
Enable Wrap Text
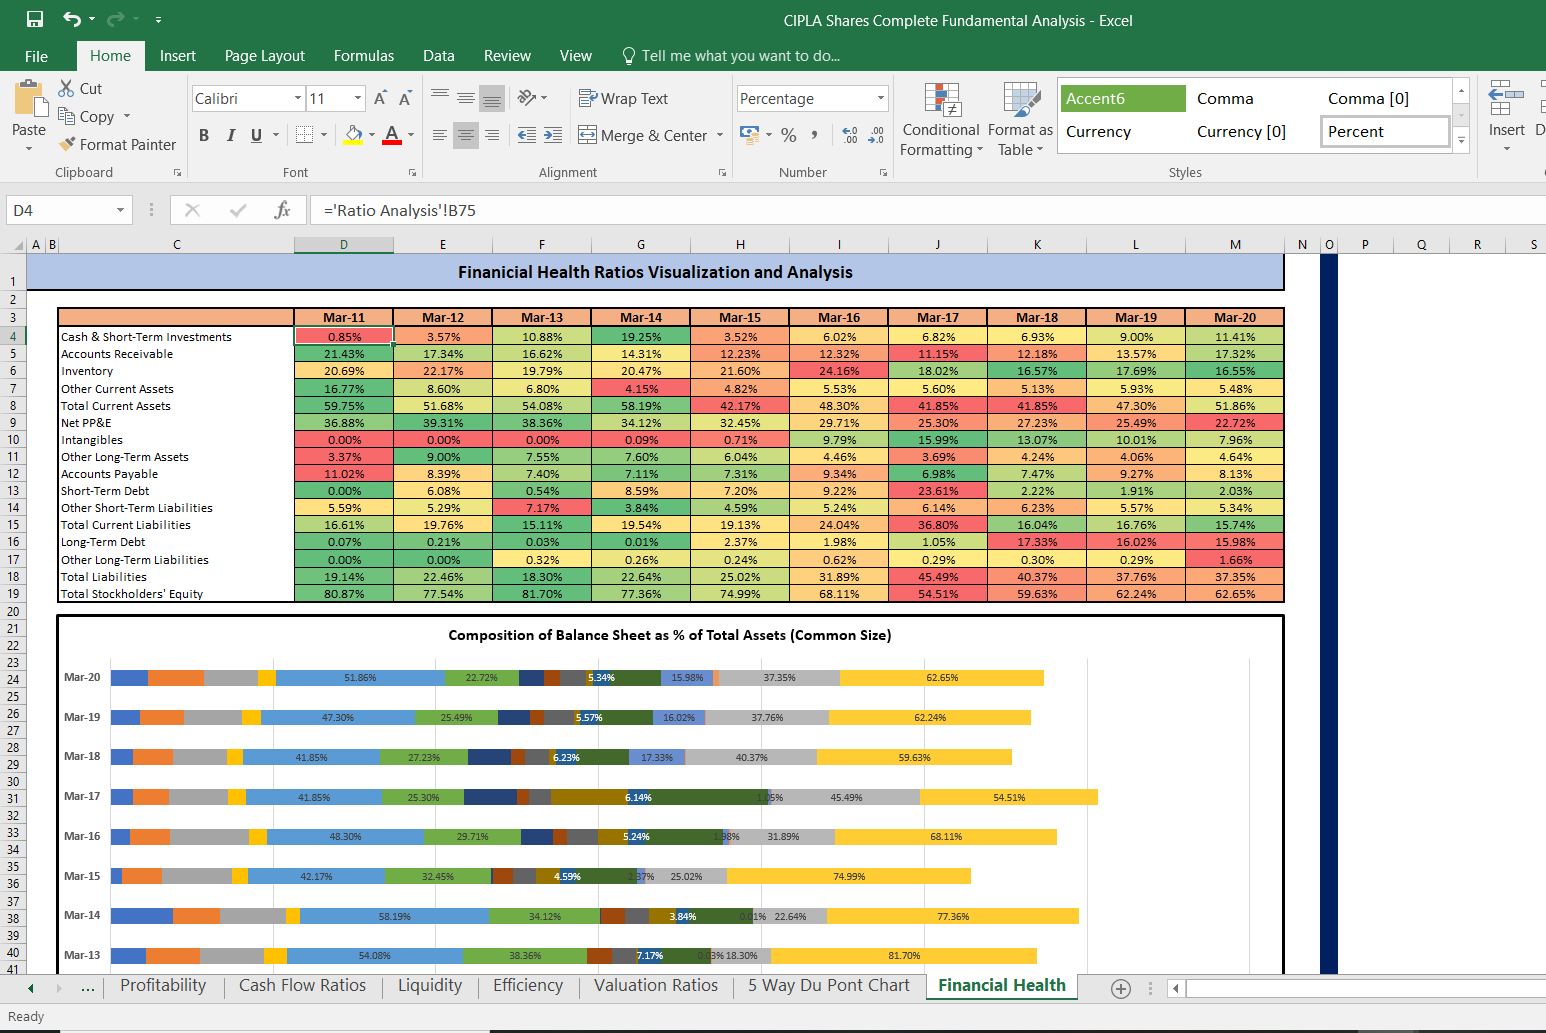click(x=623, y=98)
